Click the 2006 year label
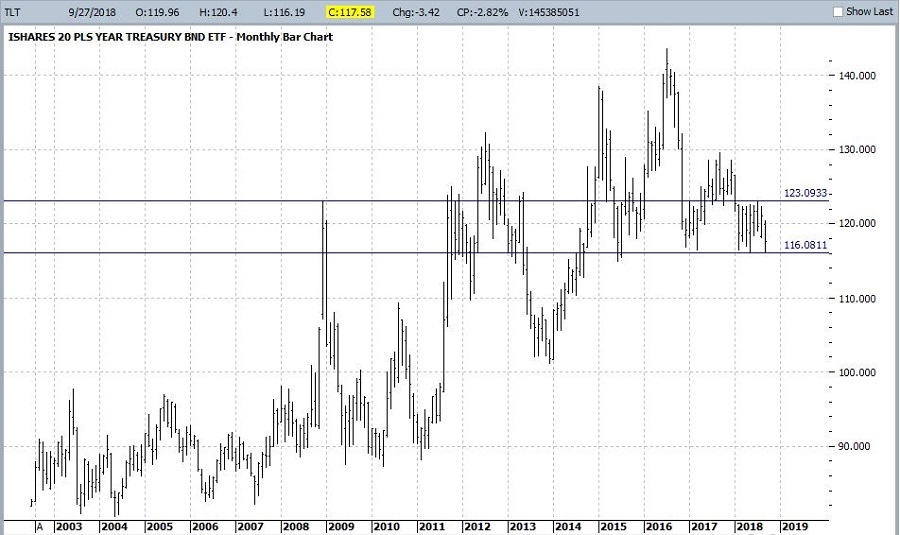The width and height of the screenshot is (900, 535). click(x=205, y=527)
